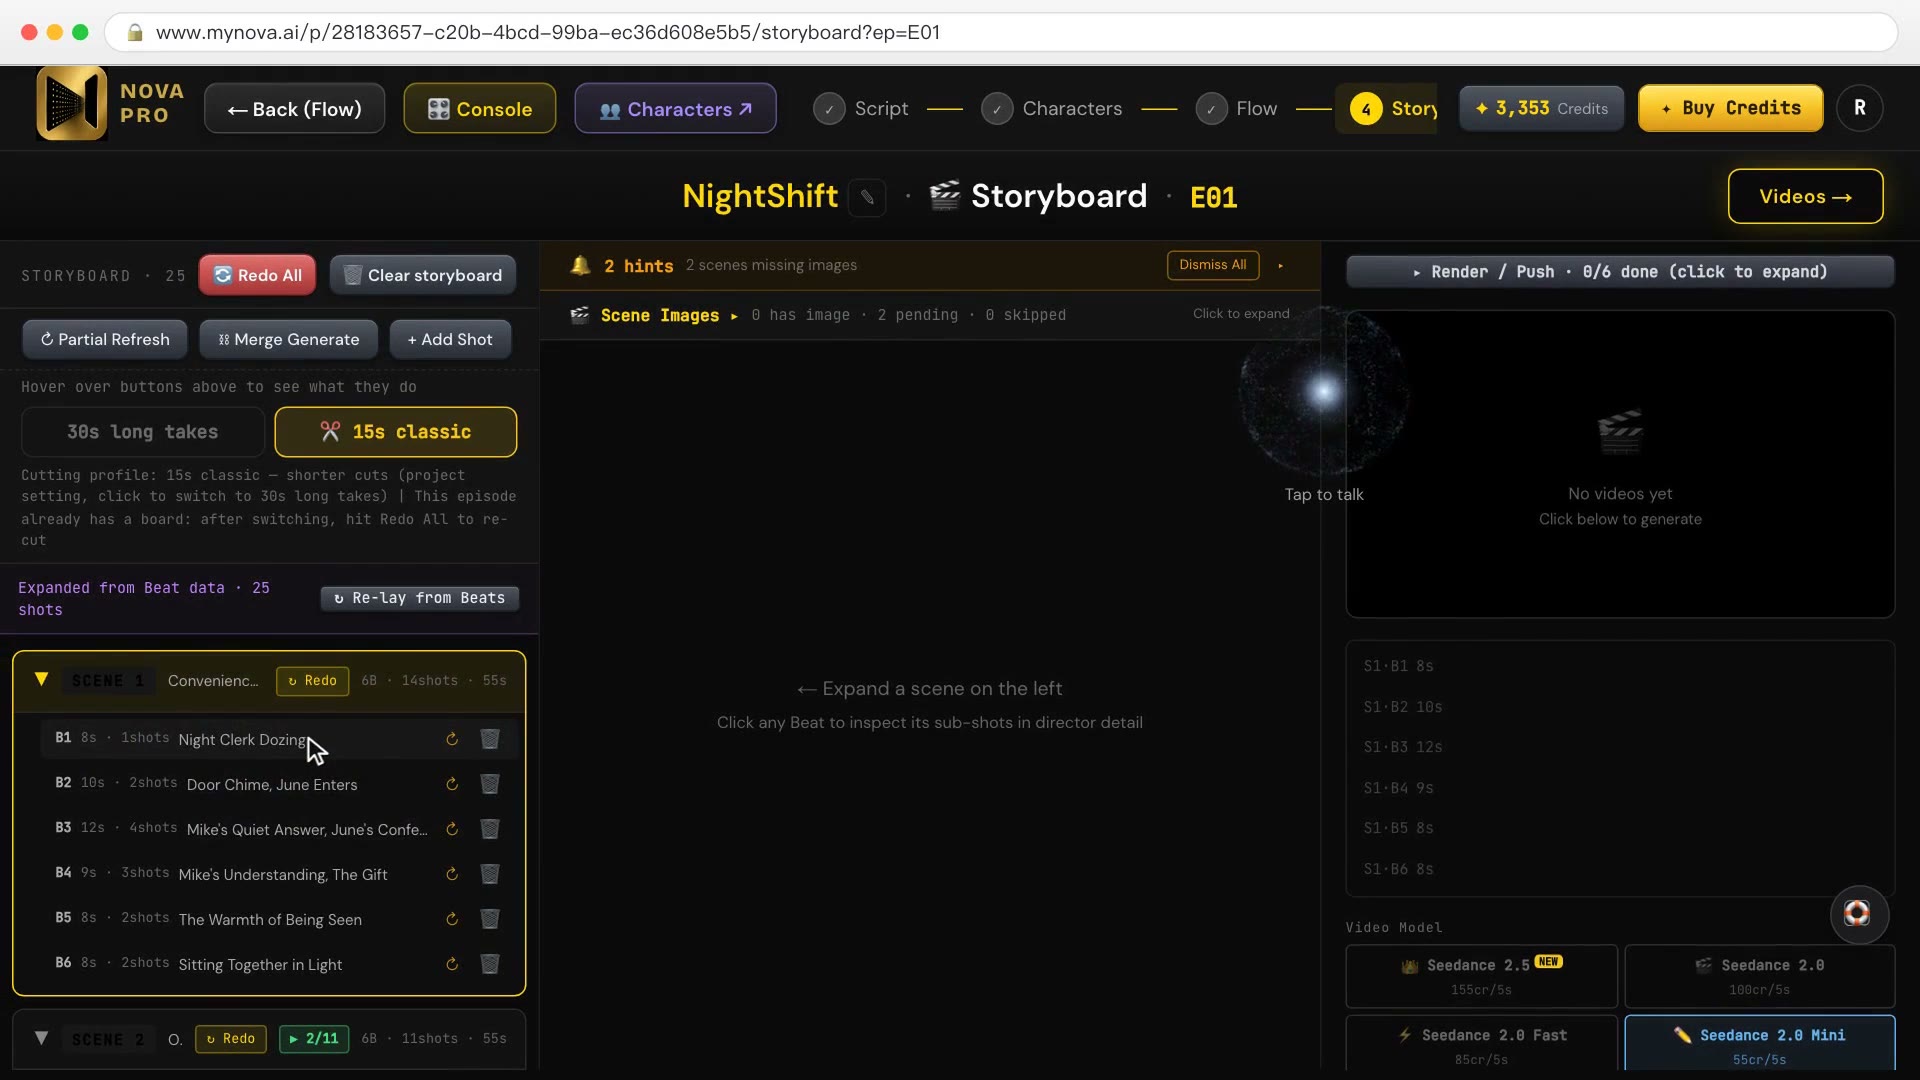The width and height of the screenshot is (1920, 1080).
Task: Expand the Render / Push panel
Action: pos(1620,272)
